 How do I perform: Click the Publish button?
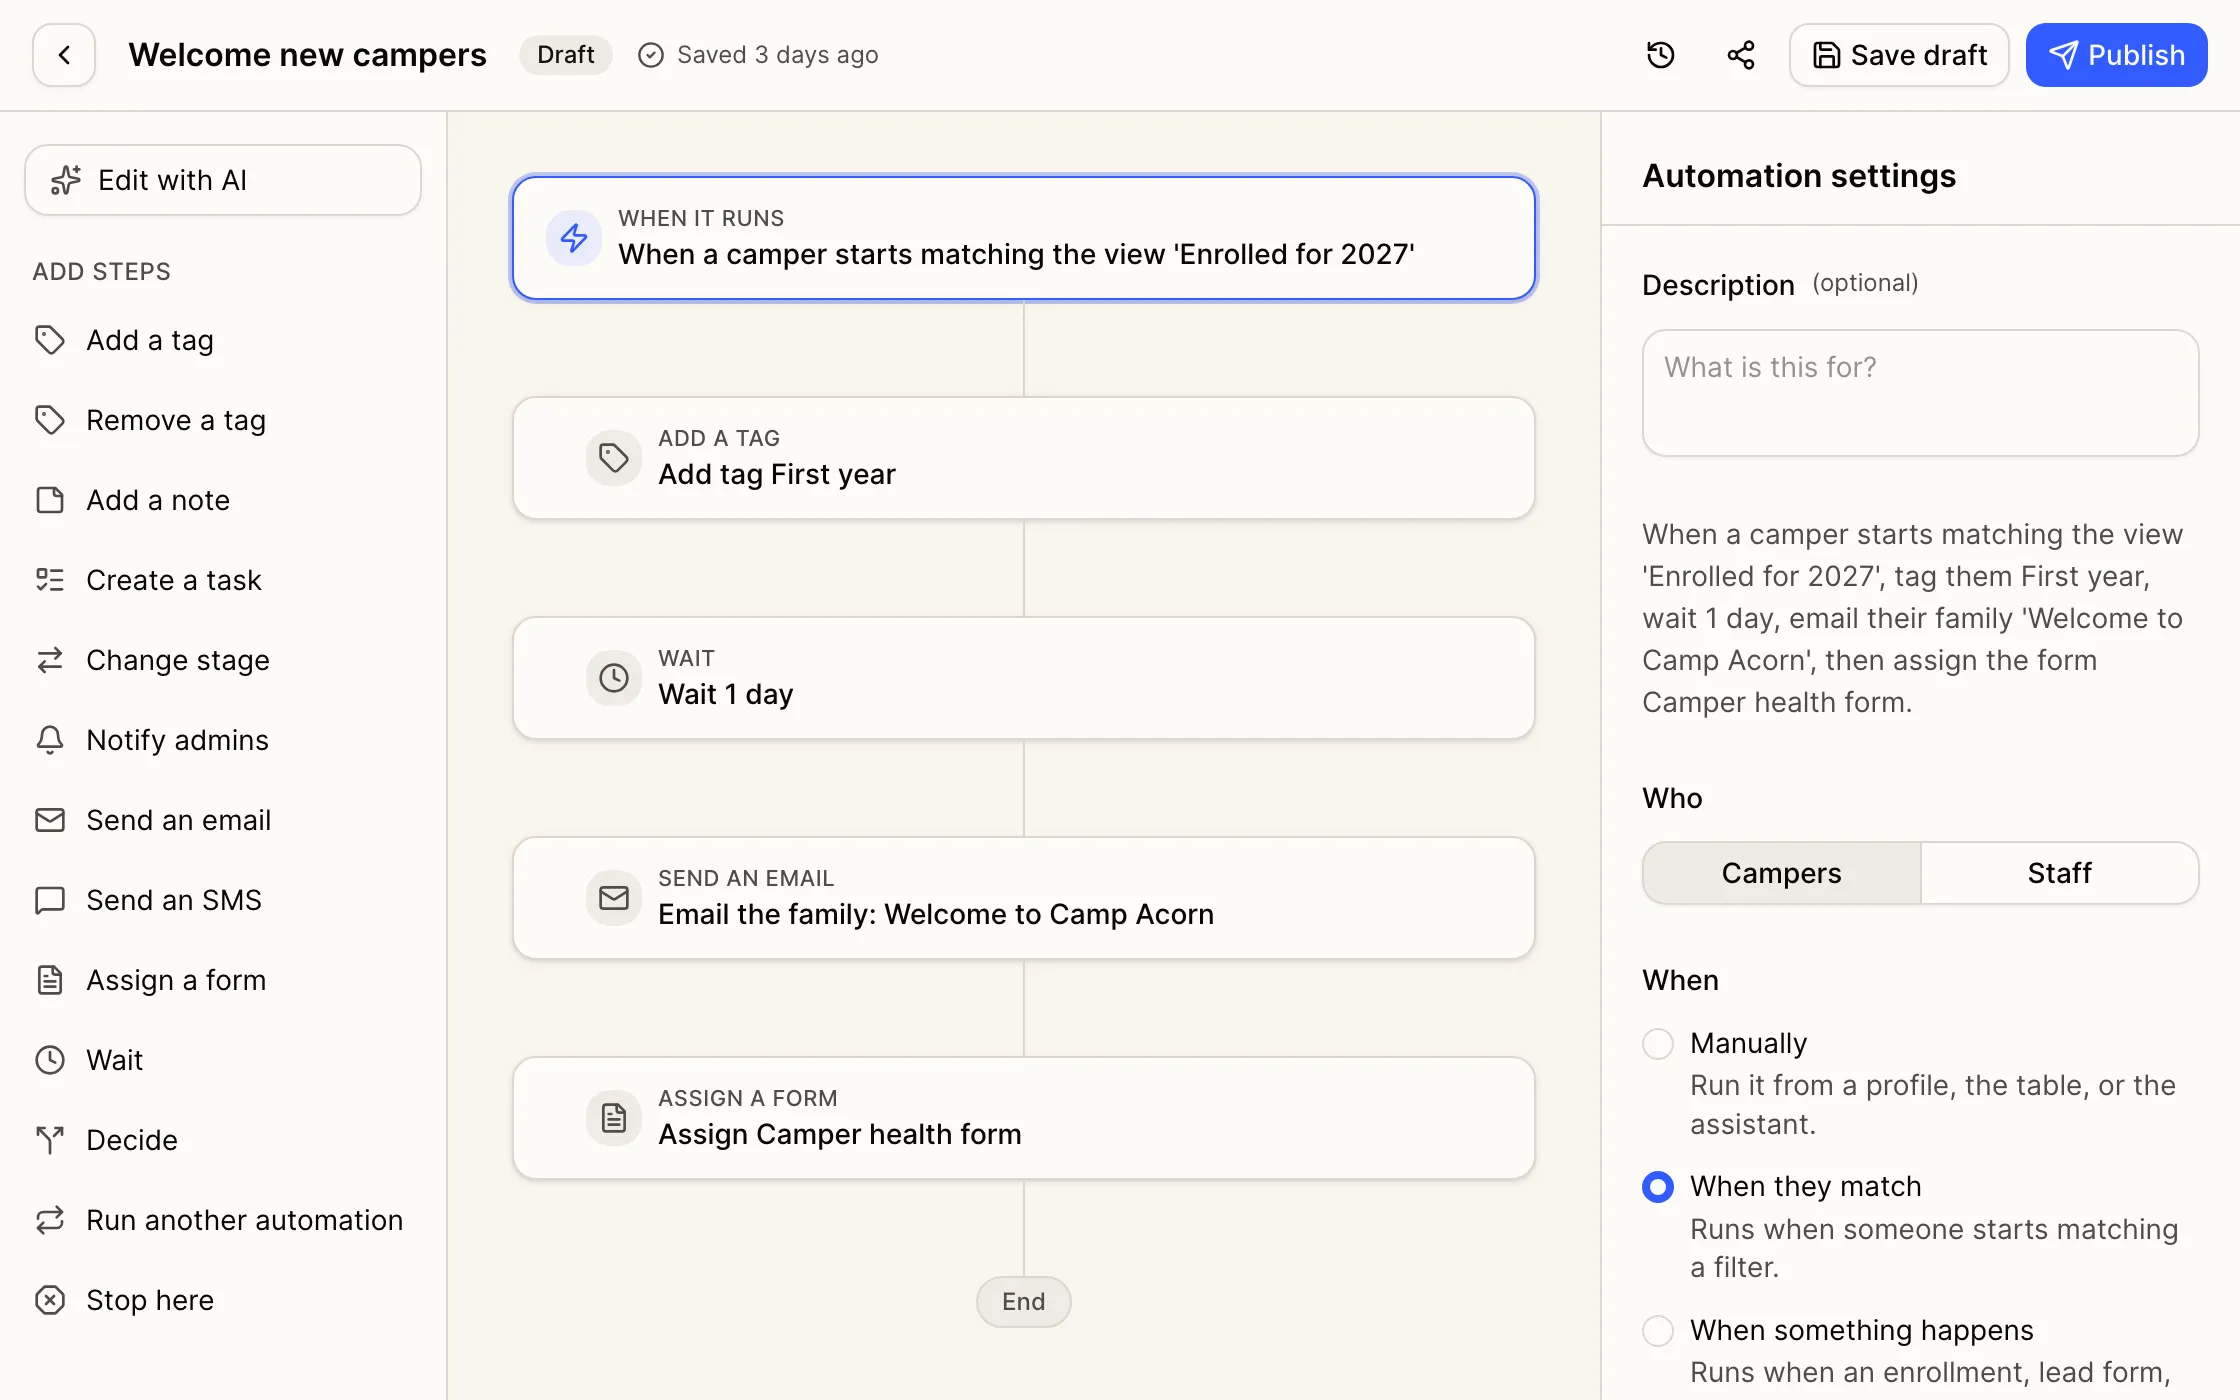[x=2116, y=55]
